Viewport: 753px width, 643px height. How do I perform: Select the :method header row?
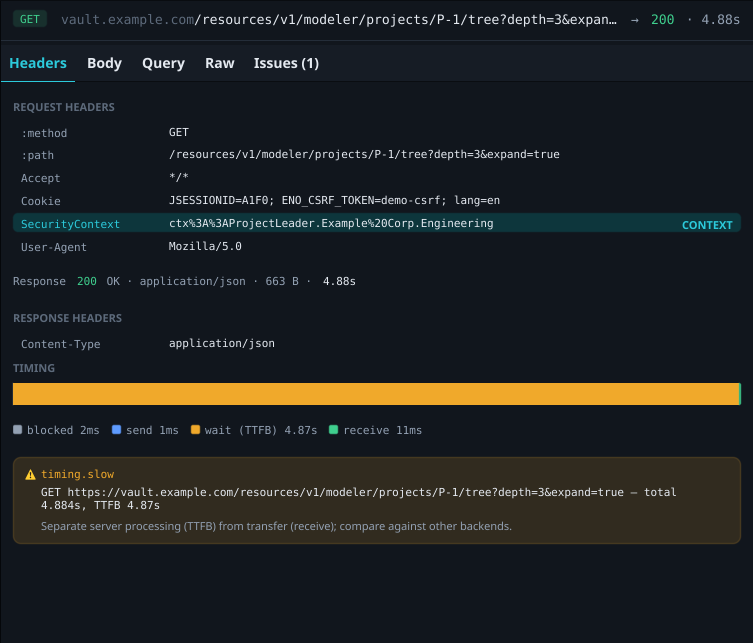tap(376, 133)
